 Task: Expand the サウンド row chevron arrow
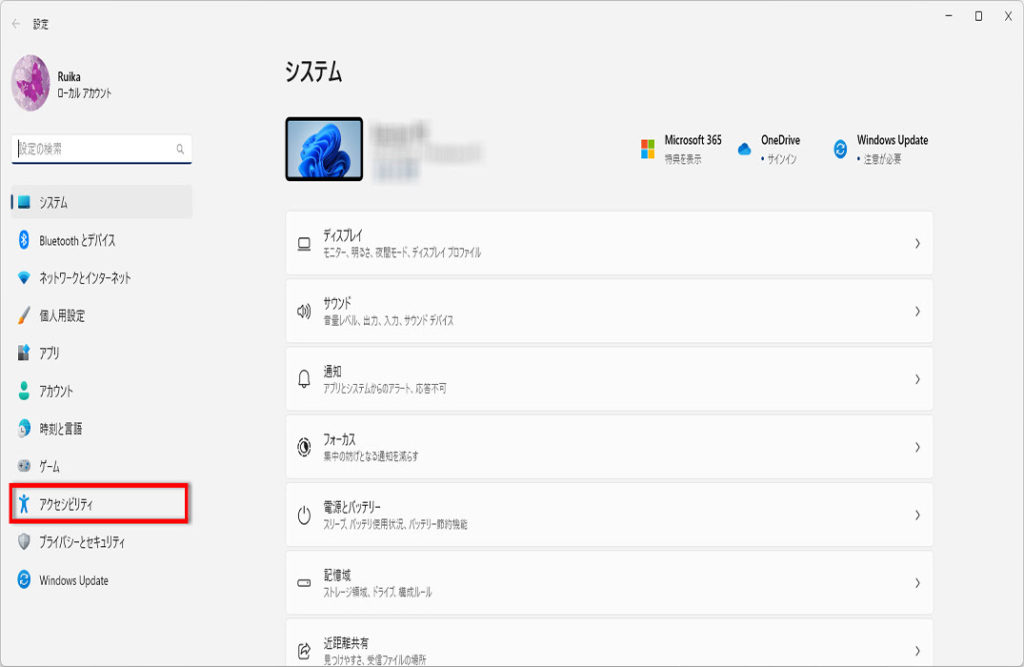point(916,311)
